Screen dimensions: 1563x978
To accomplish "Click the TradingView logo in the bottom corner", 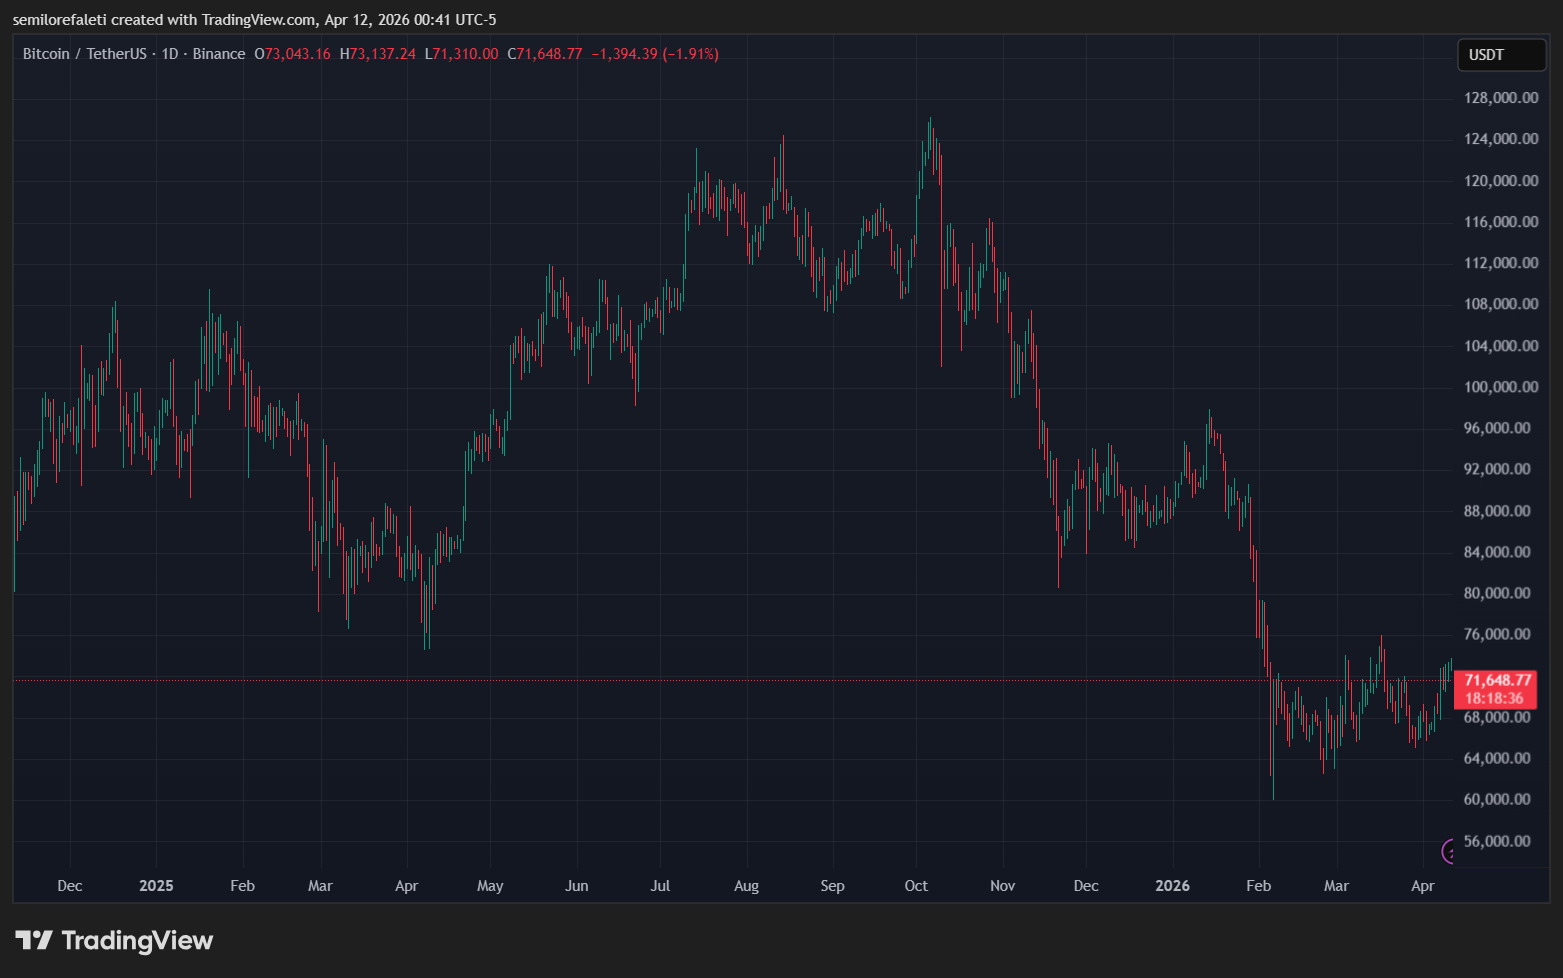I will coord(114,940).
